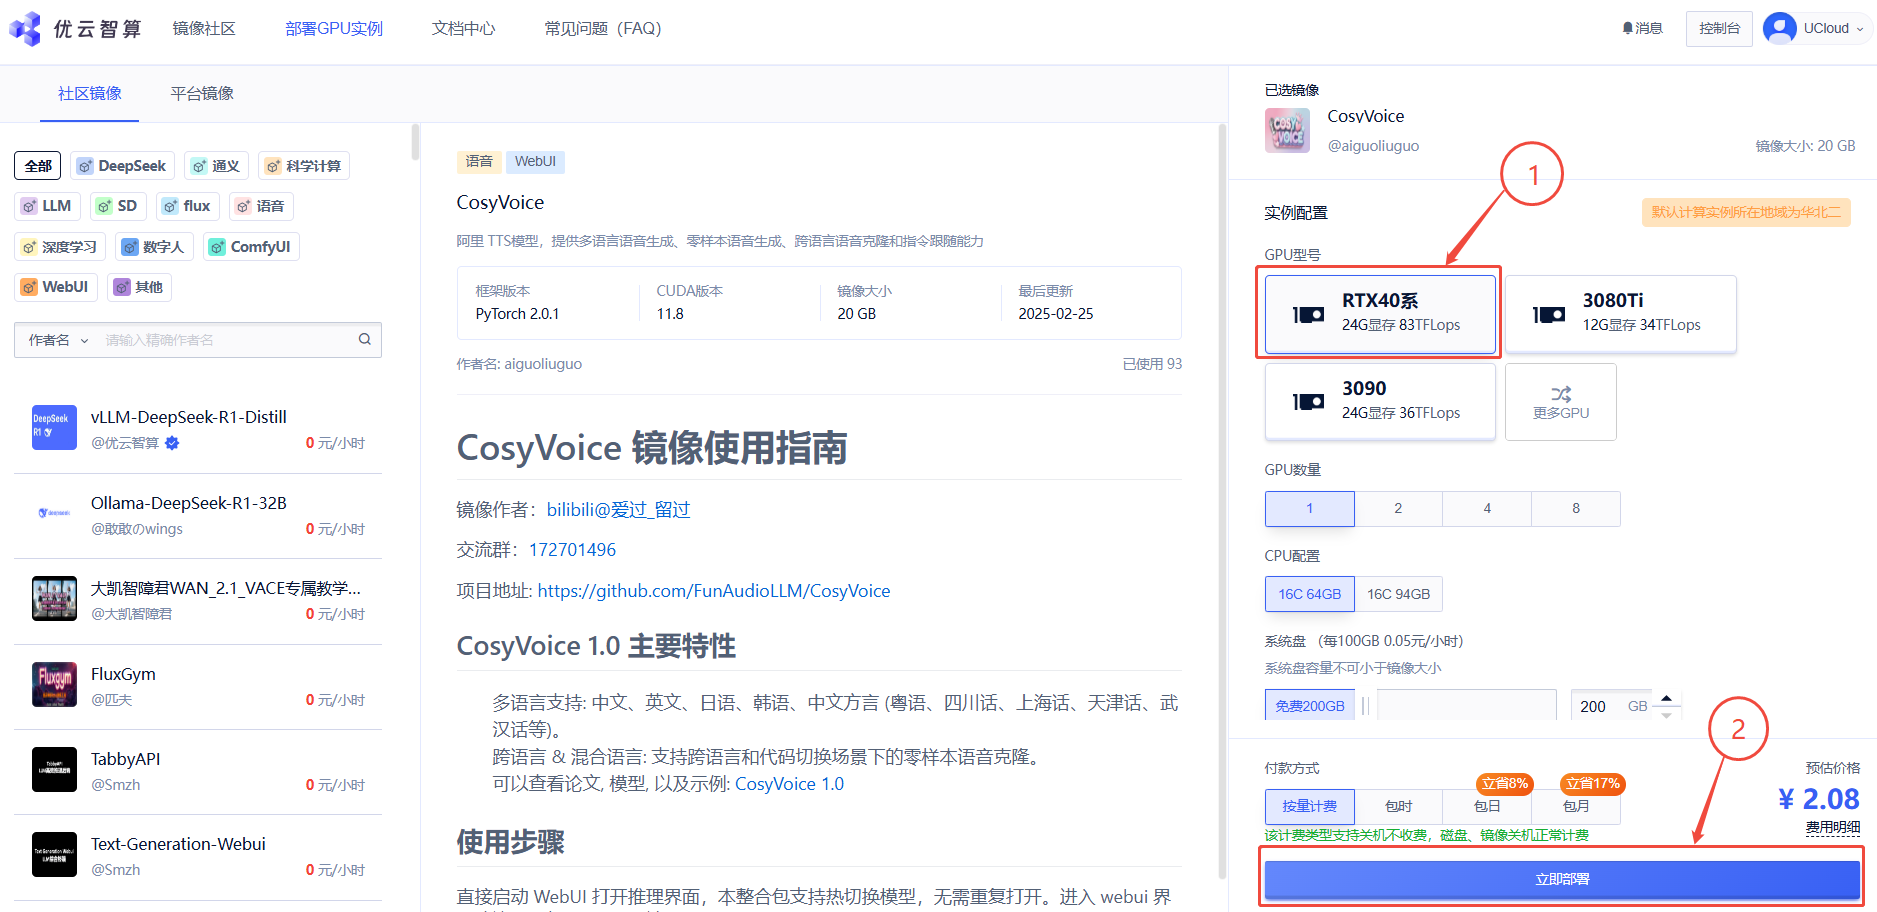Open the 172701496 group link

point(572,550)
